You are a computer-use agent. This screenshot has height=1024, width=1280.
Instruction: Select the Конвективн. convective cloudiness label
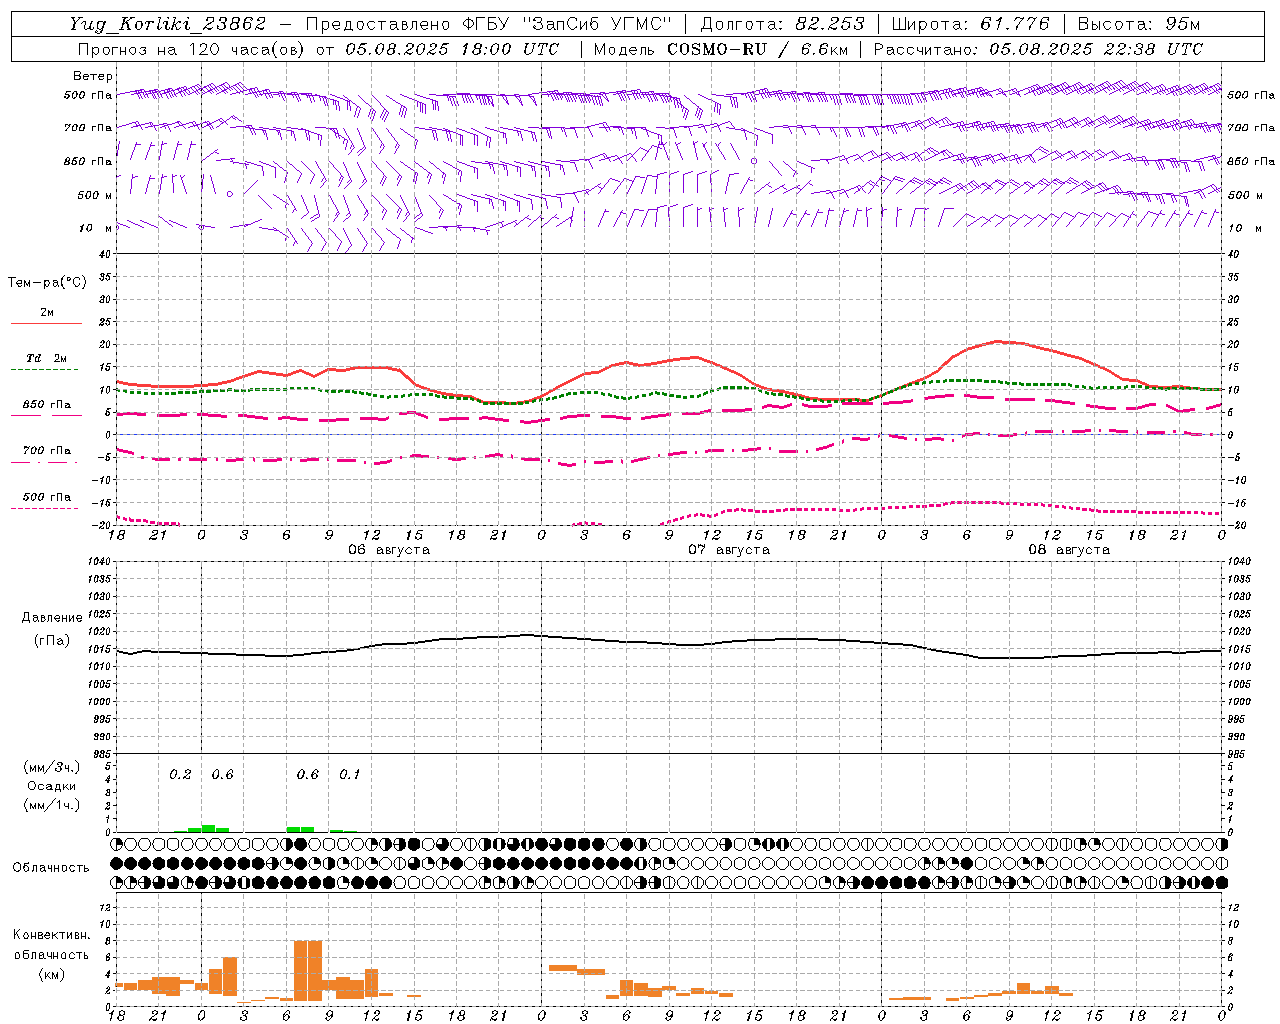[x=51, y=935]
